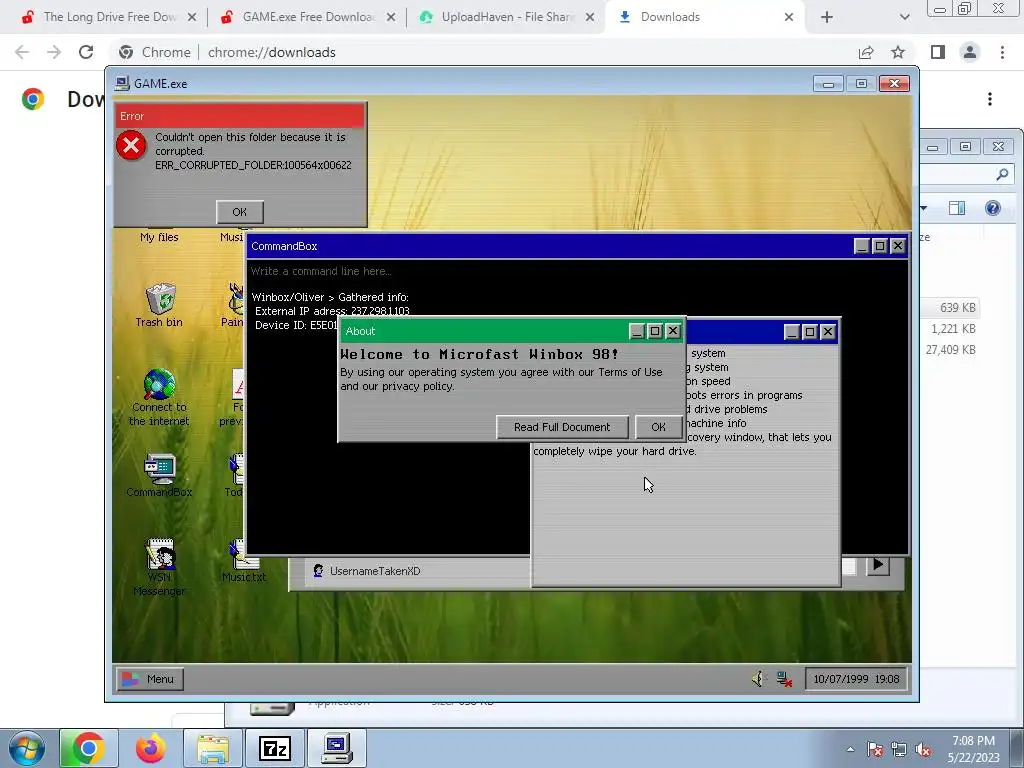Toggle Chrome side panel icon
This screenshot has width=1024, height=768.
coord(938,52)
